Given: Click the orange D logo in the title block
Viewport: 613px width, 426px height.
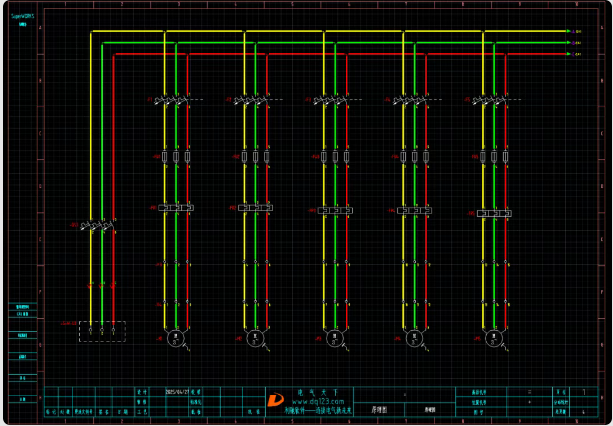Looking at the screenshot, I should pyautogui.click(x=274, y=399).
